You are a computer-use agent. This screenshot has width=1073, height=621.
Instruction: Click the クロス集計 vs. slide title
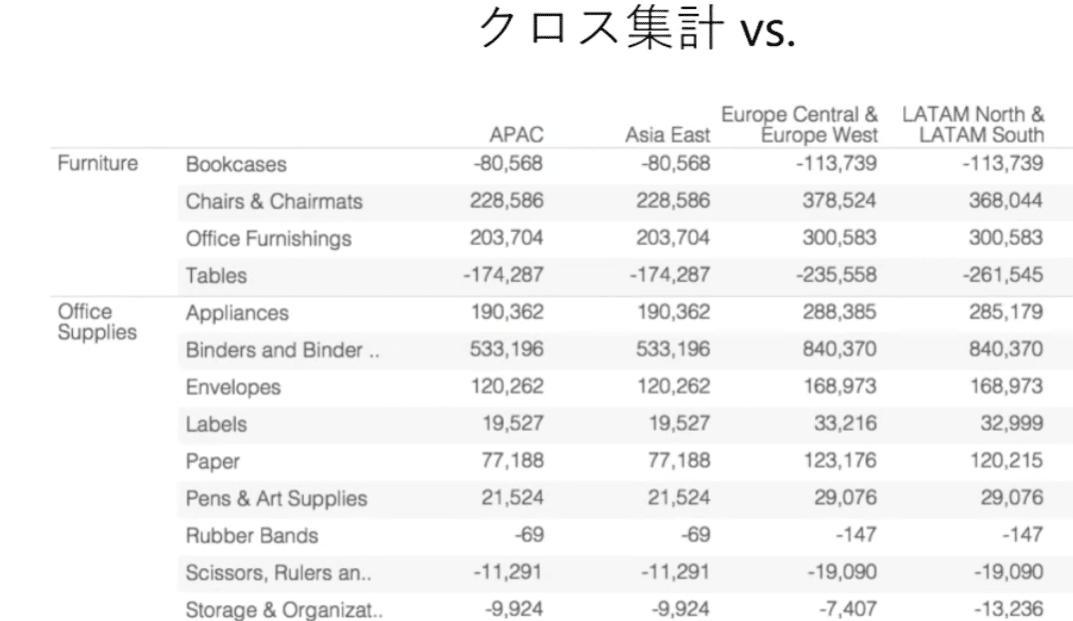(637, 30)
